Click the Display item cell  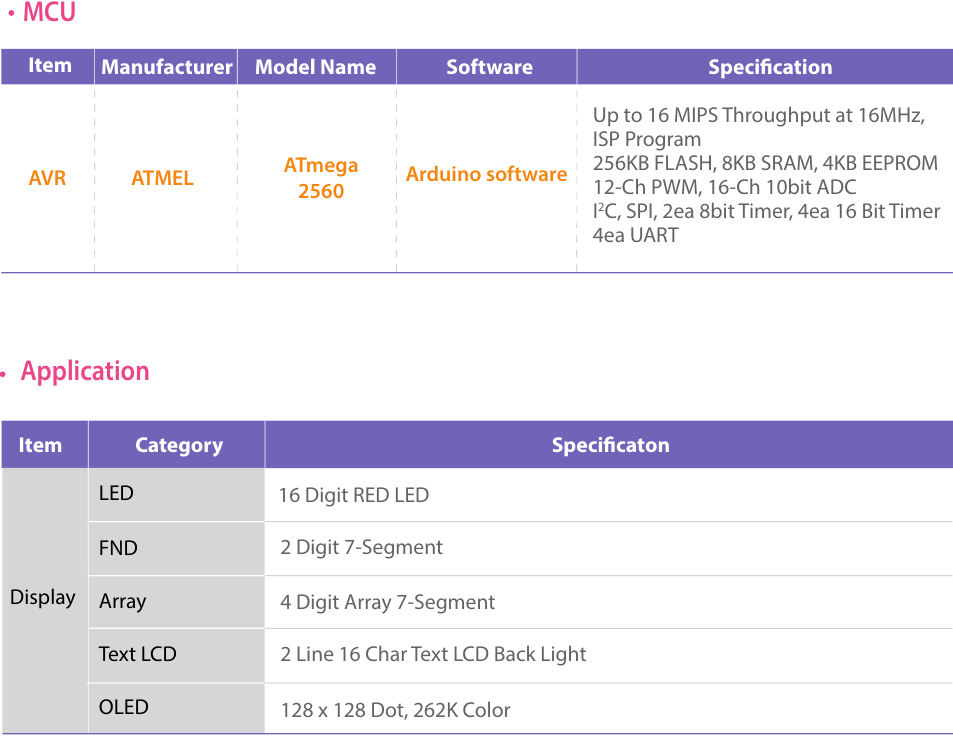pos(43,597)
